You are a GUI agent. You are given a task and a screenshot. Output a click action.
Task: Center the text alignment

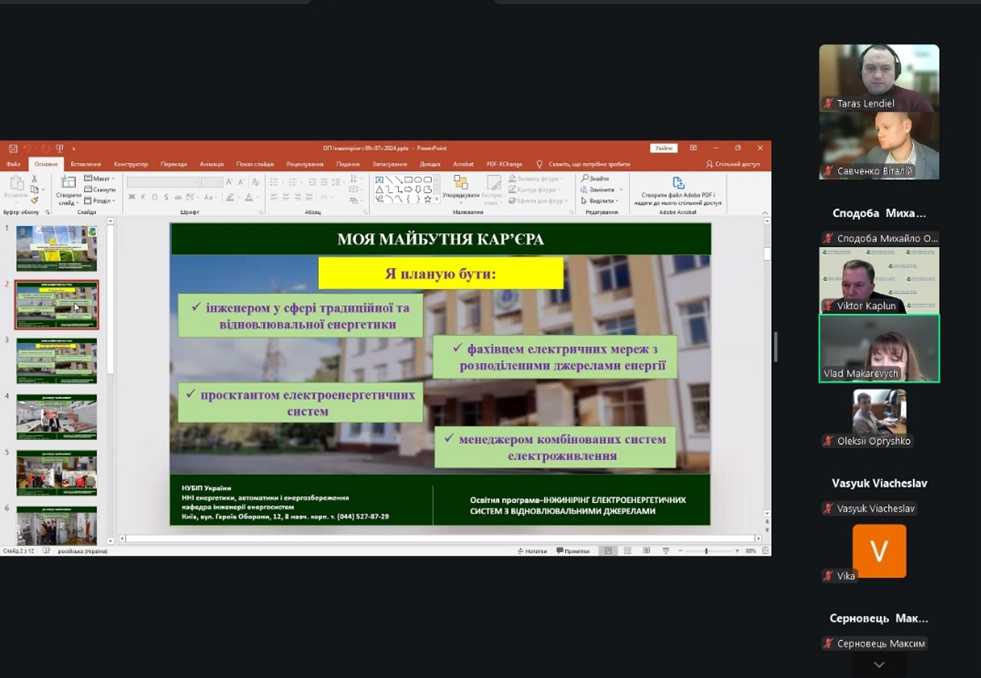coord(286,197)
